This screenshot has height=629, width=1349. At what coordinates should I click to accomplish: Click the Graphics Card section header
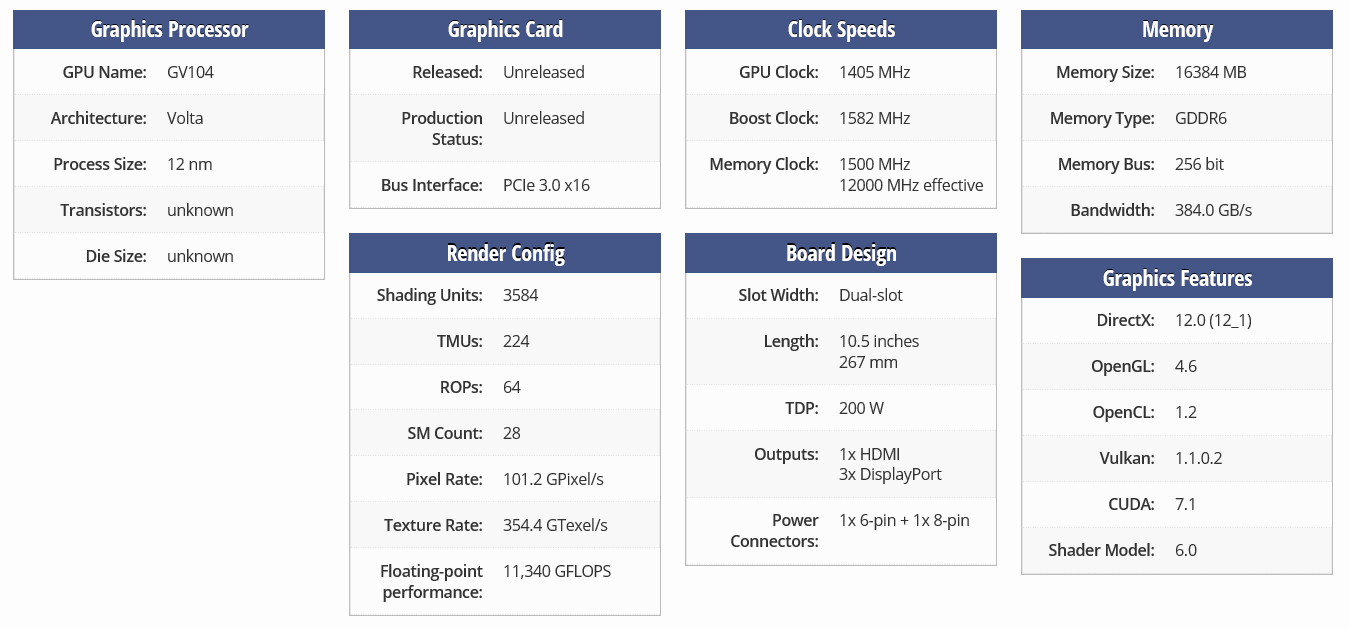click(x=505, y=30)
